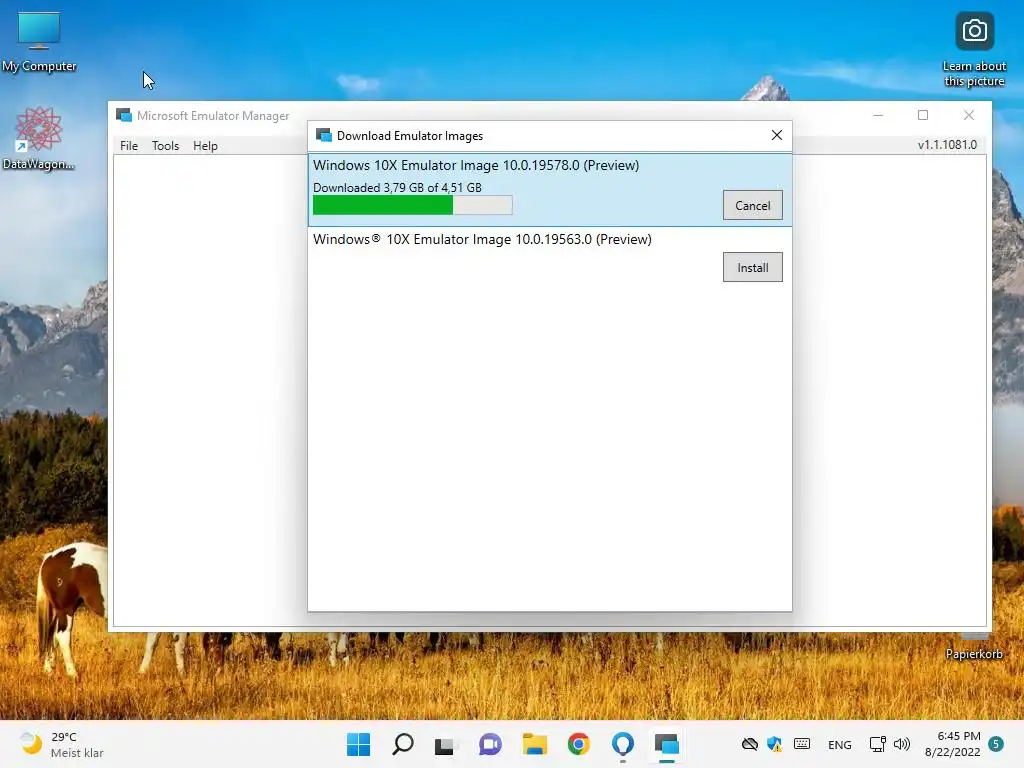Image resolution: width=1024 pixels, height=768 pixels.
Task: Open Windows Security tray icon
Action: [x=775, y=744]
